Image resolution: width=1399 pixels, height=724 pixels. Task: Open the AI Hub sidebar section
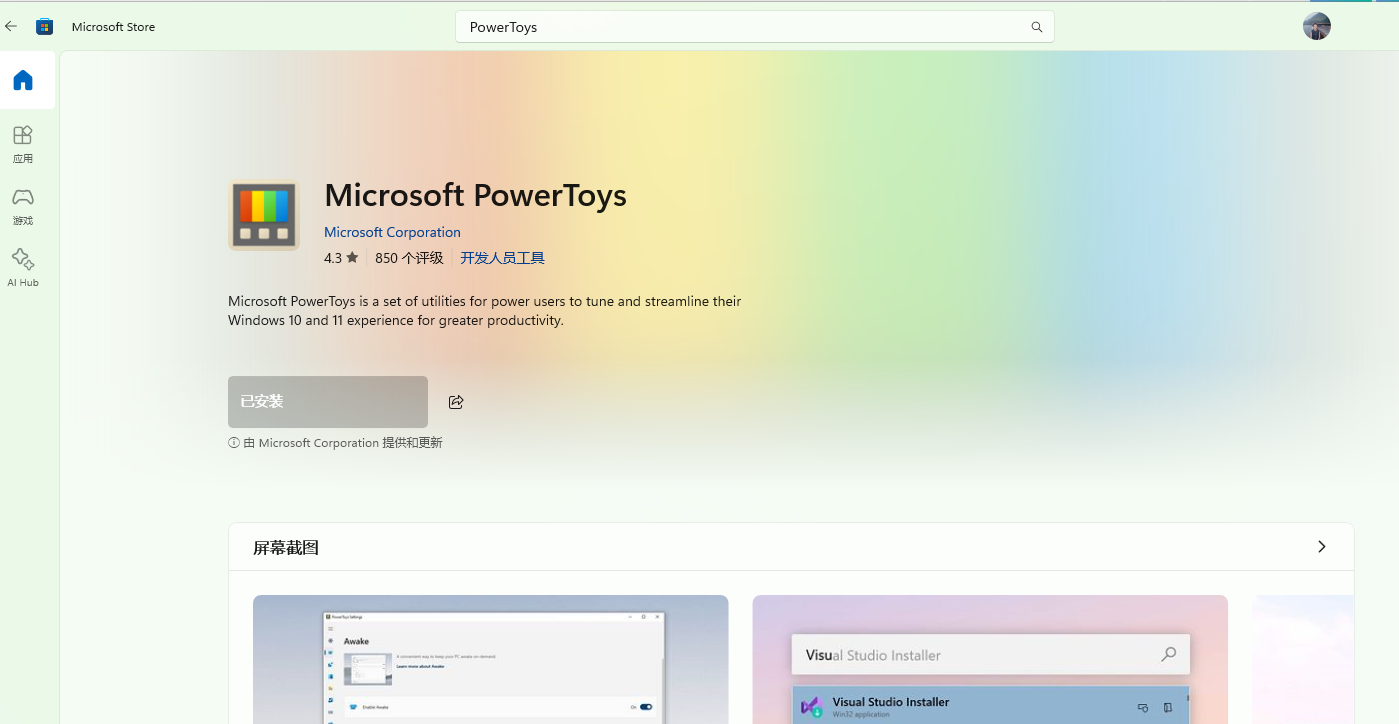pos(23,268)
